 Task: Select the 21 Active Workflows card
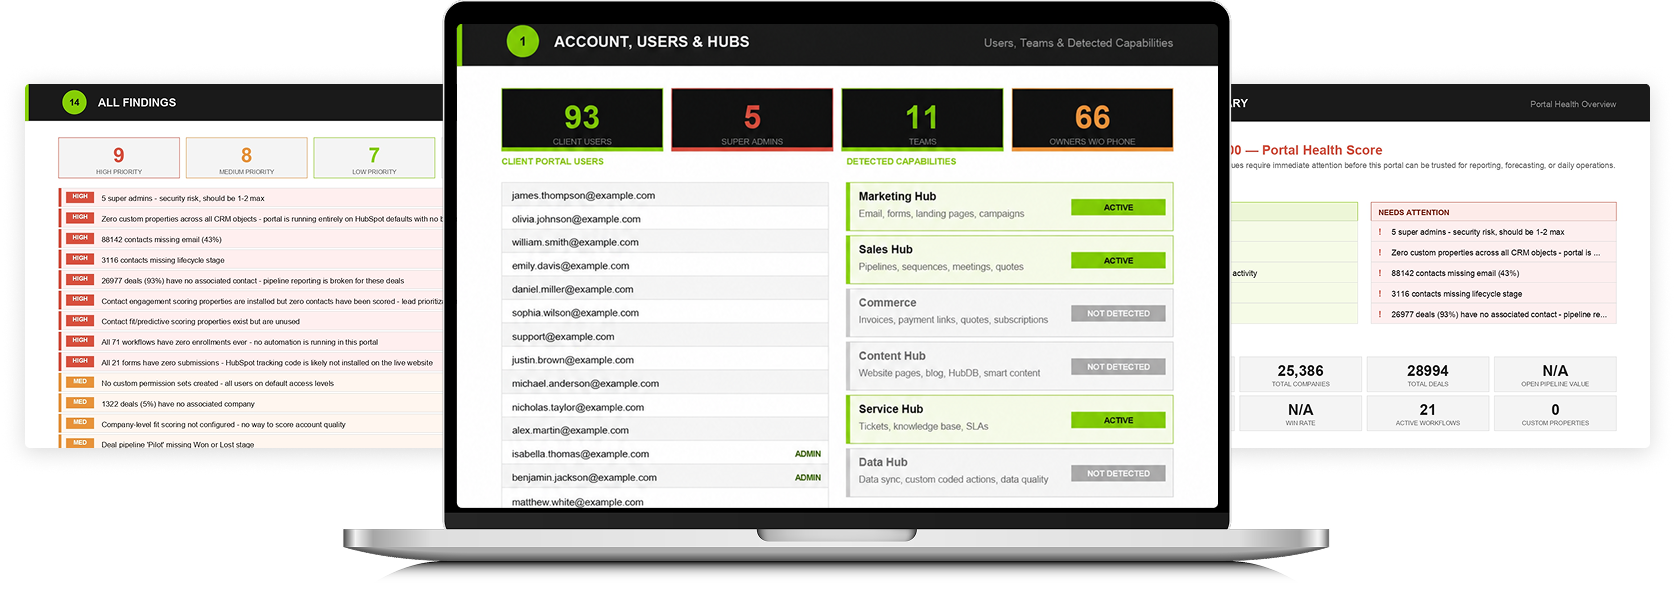click(1427, 413)
